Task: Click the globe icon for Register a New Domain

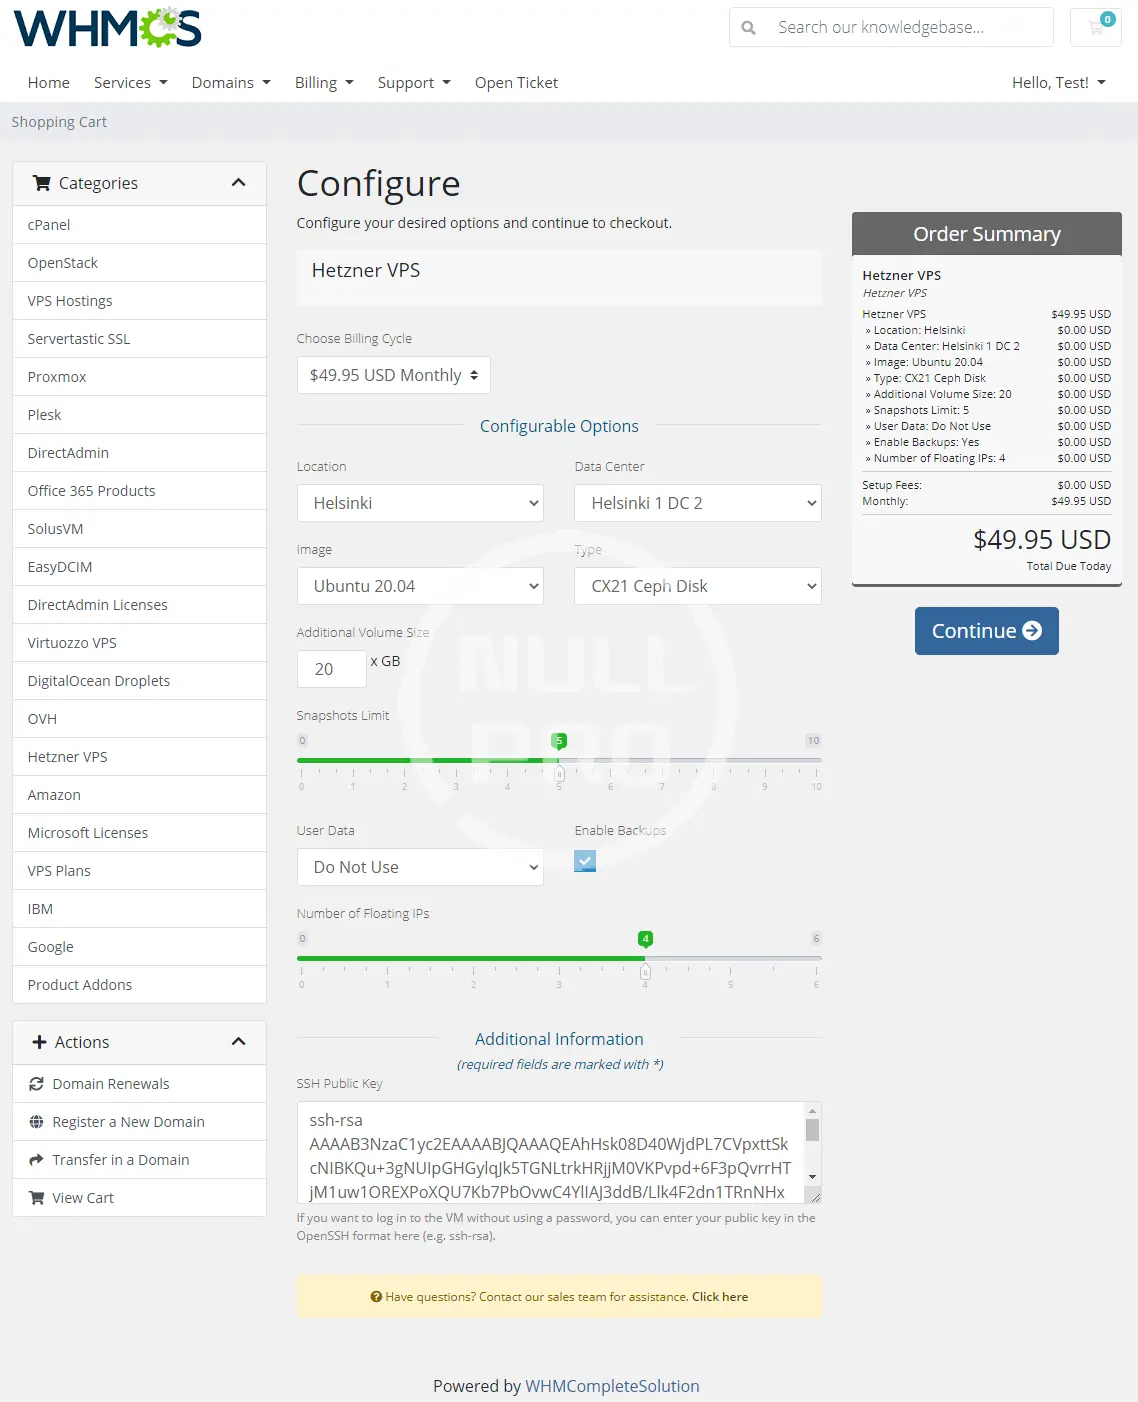Action: pyautogui.click(x=37, y=1122)
